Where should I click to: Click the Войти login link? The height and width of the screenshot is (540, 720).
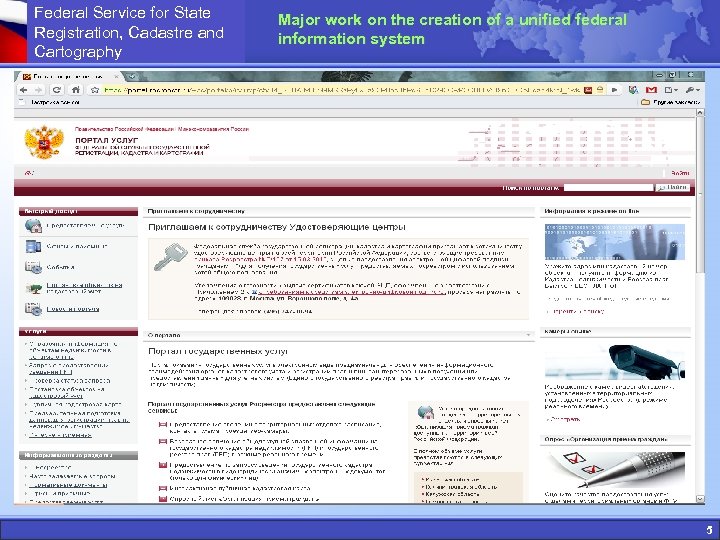(680, 173)
